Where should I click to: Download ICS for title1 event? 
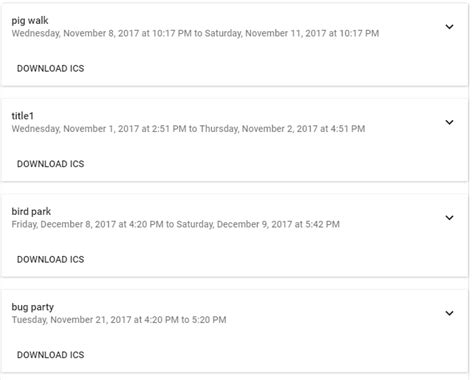click(x=50, y=164)
